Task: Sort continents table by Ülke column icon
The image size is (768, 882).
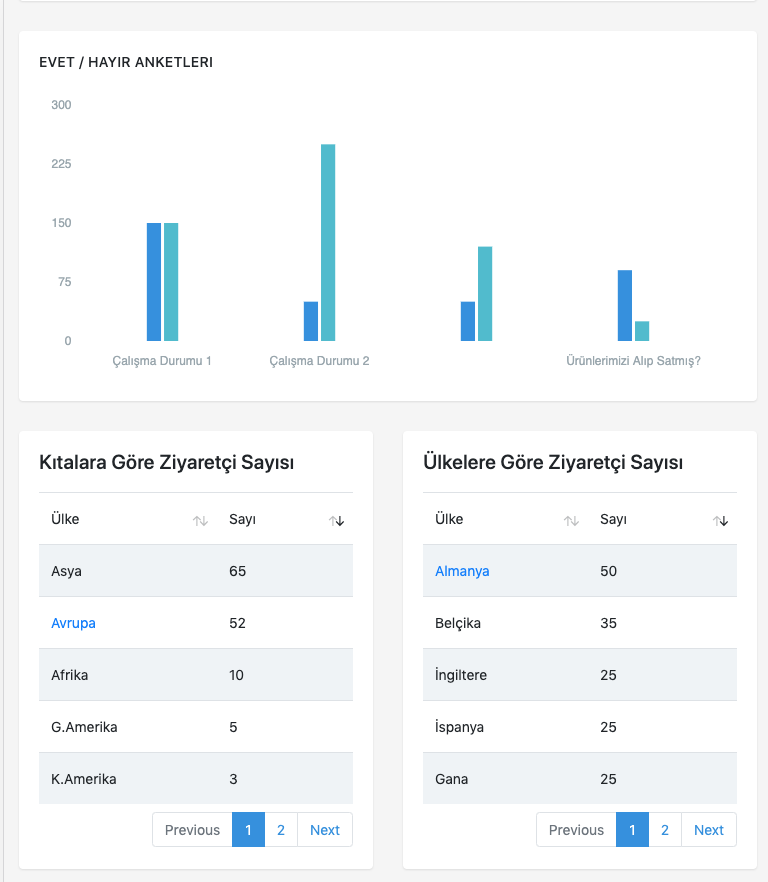Action: pos(200,520)
